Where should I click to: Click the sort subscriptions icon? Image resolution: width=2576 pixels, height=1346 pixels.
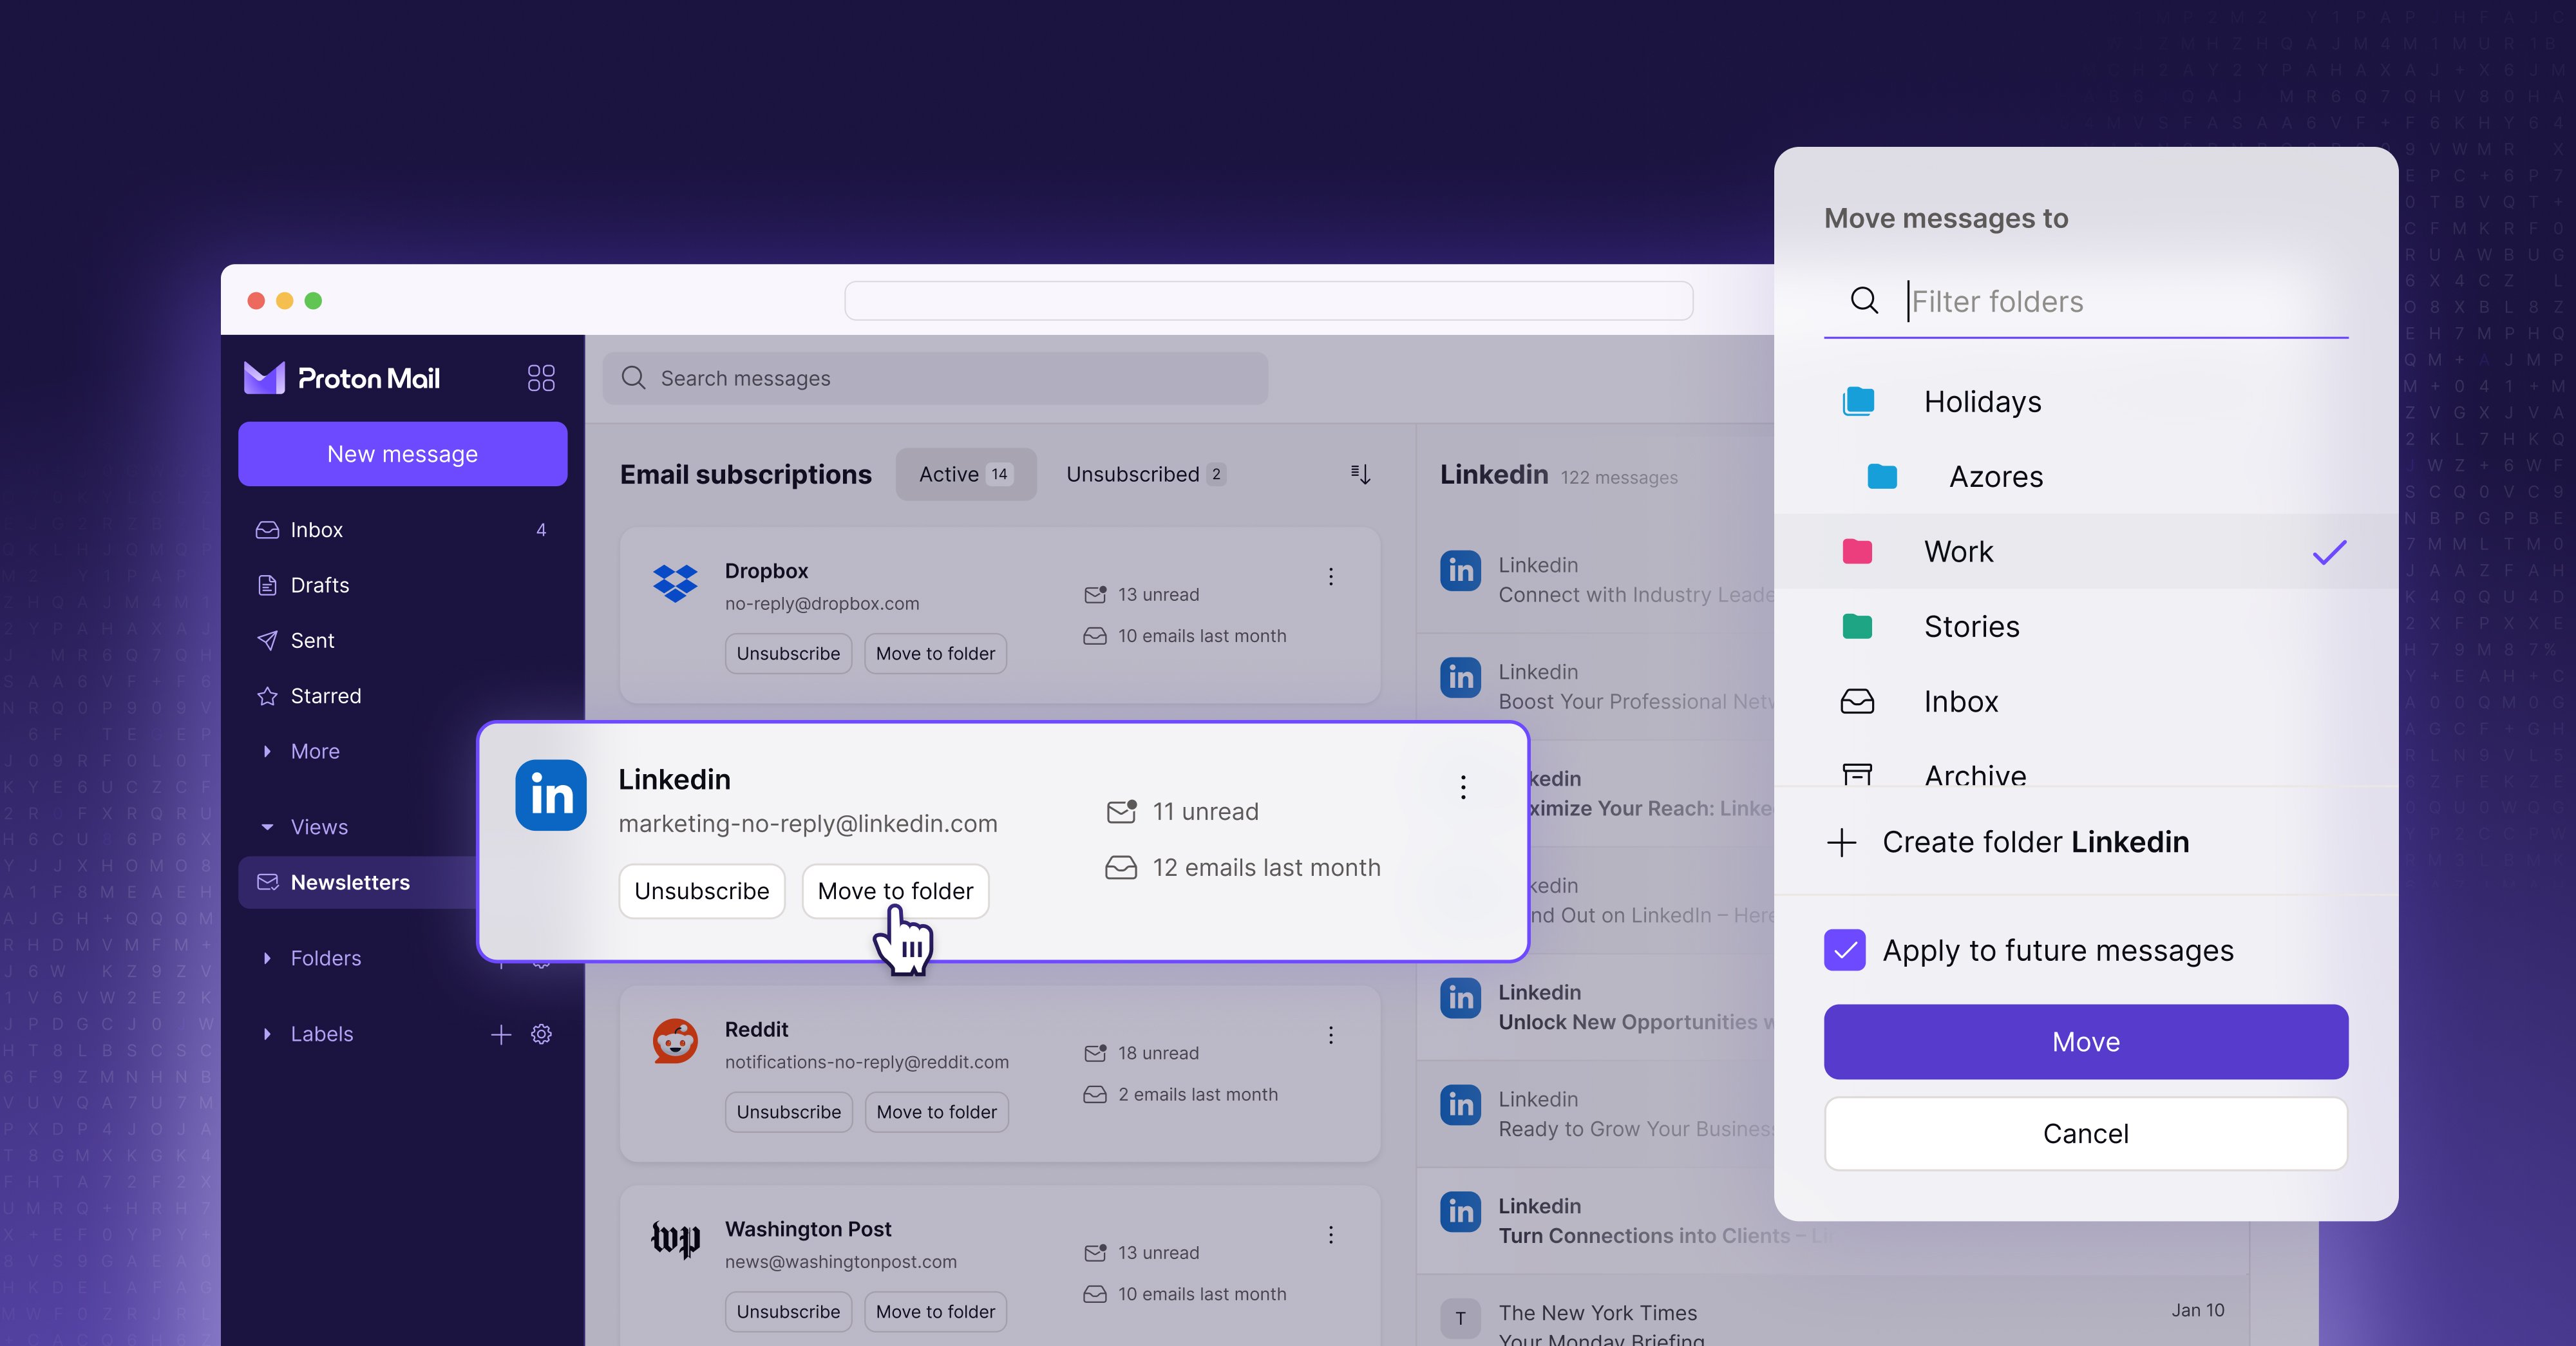click(1360, 474)
